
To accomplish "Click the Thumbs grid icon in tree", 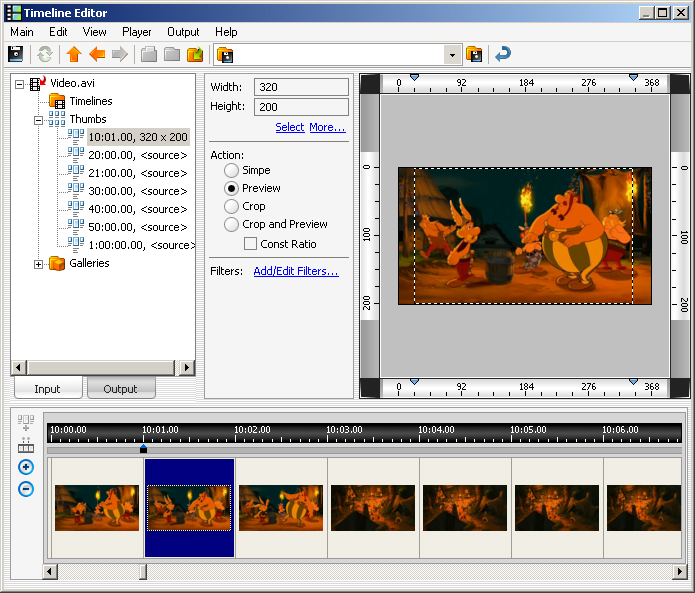I will (x=57, y=119).
